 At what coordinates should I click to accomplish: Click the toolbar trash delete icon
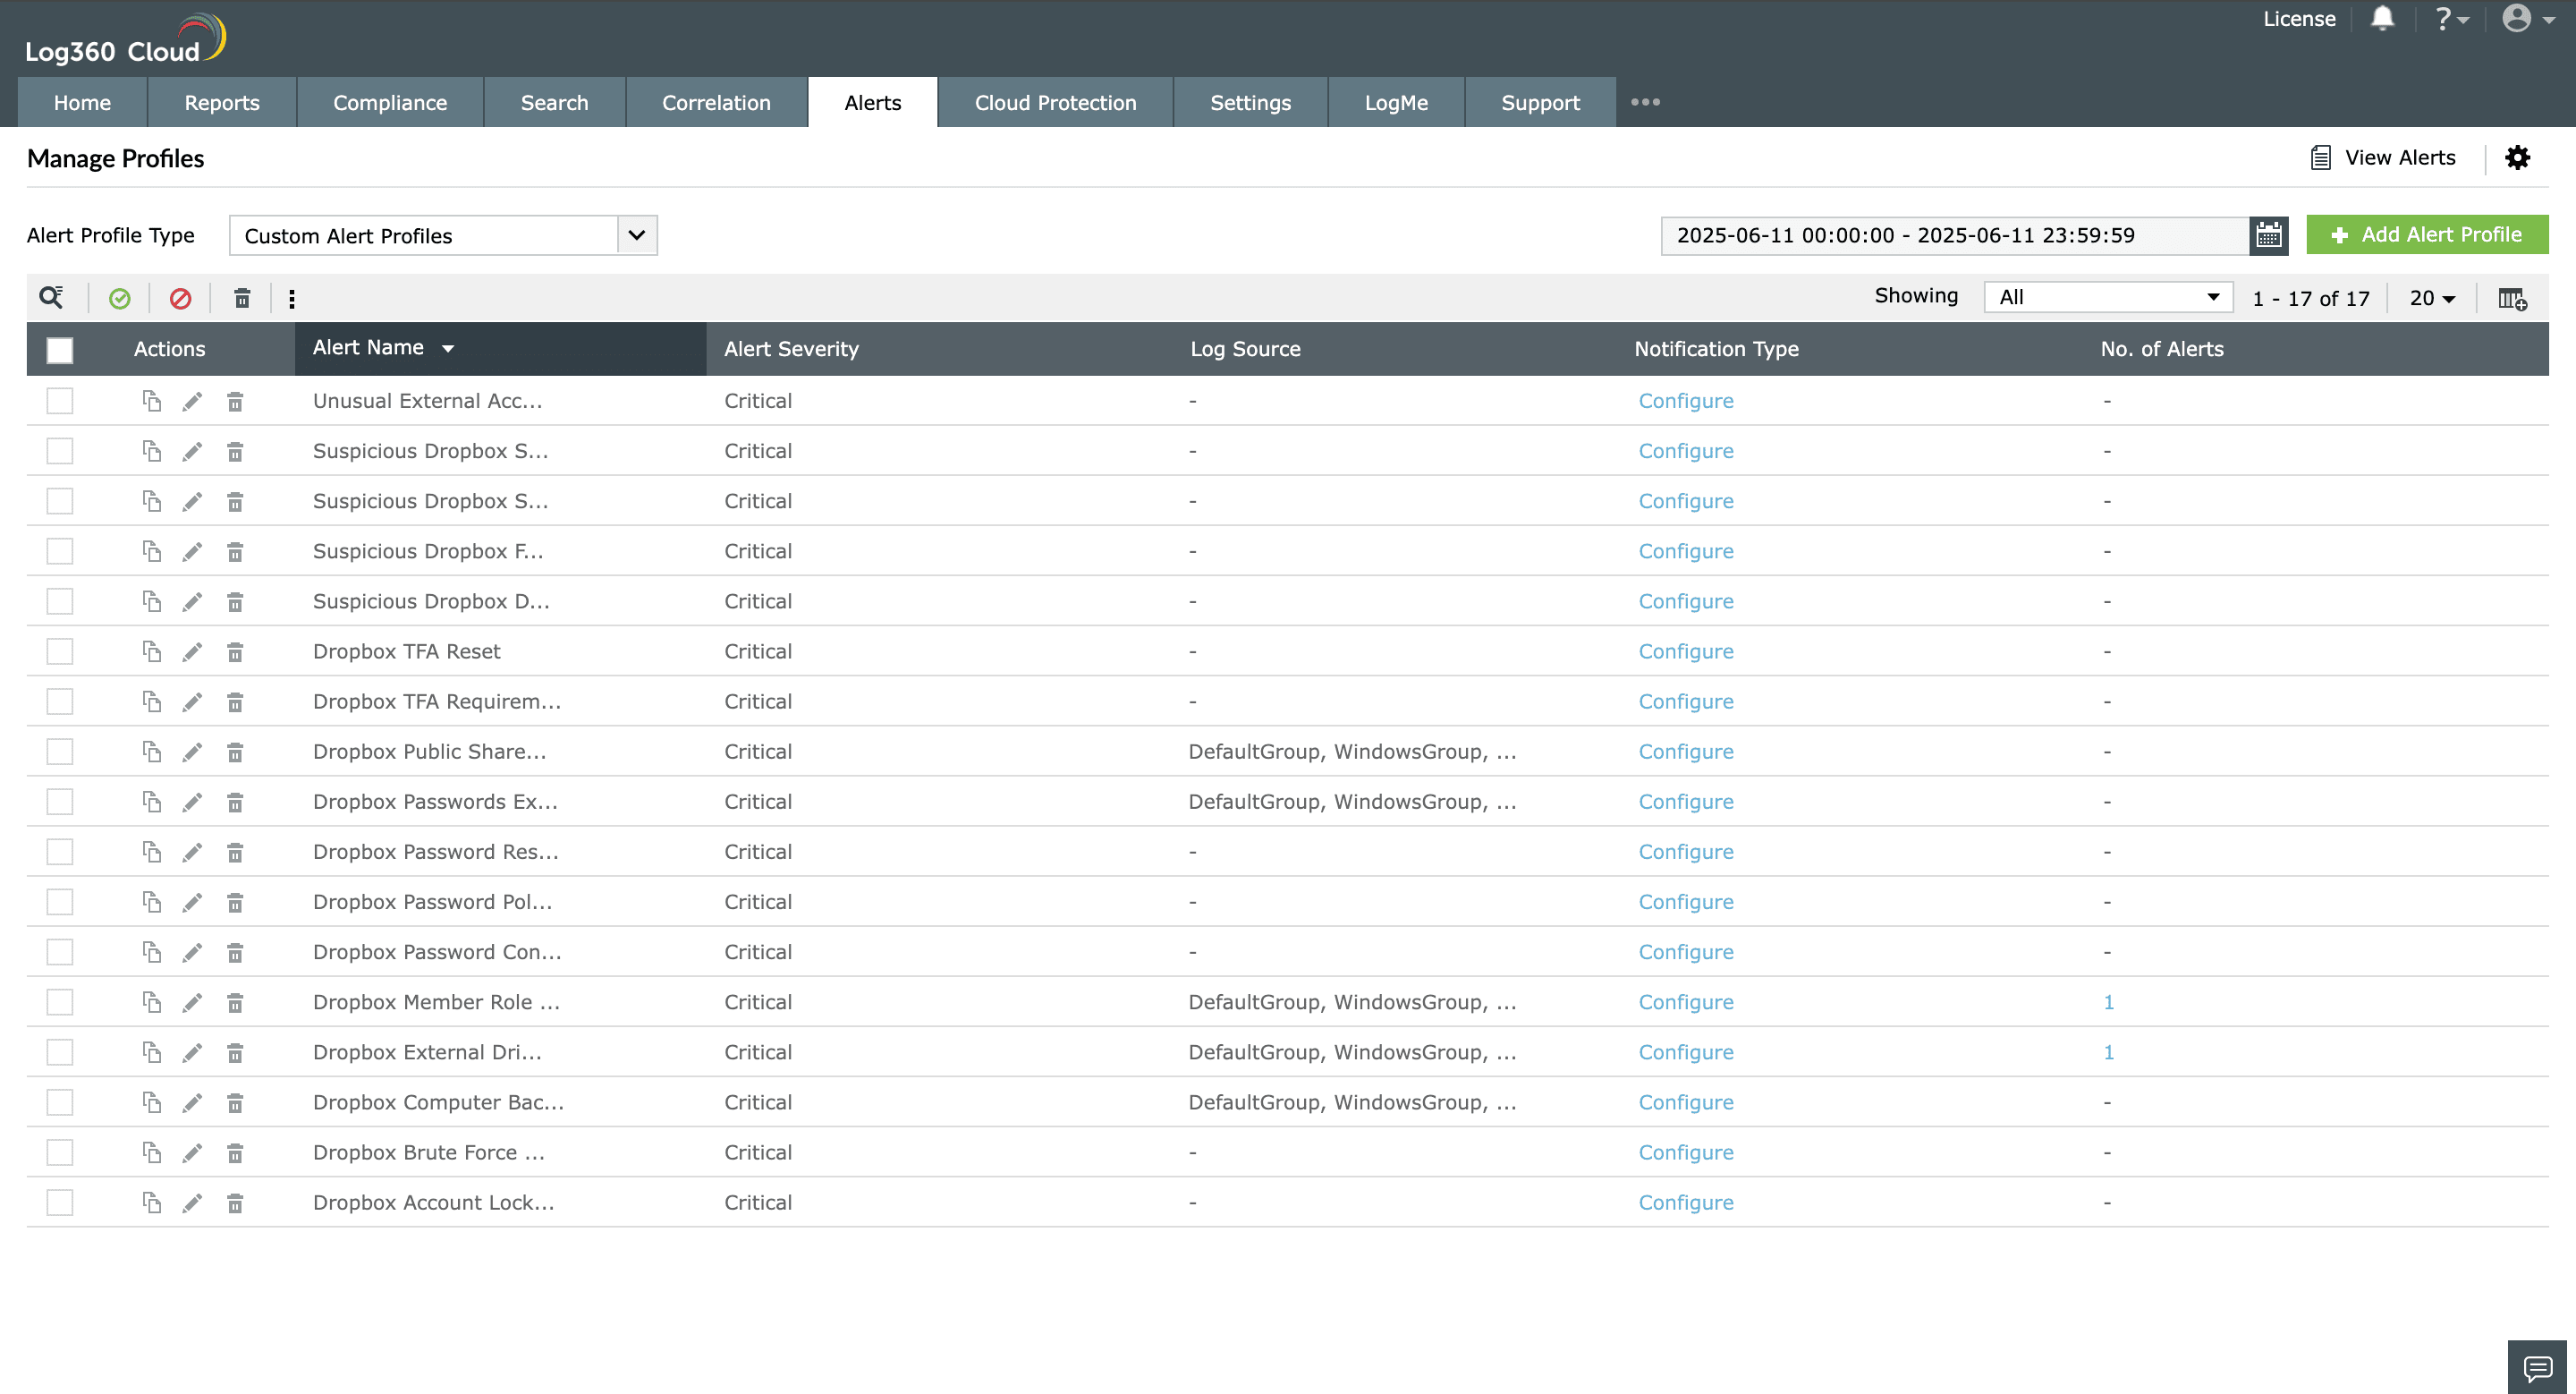242,298
